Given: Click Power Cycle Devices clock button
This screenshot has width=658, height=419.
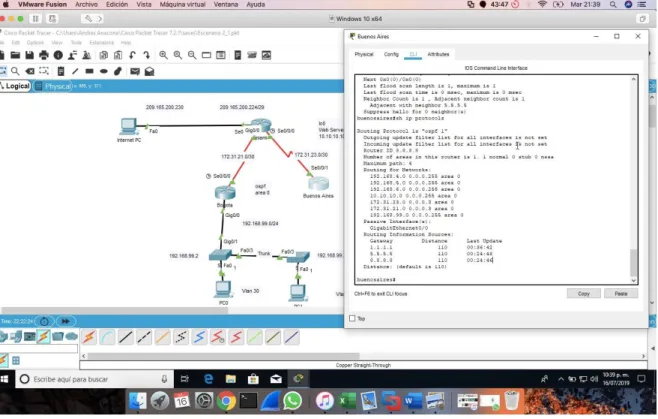Looking at the screenshot, I should point(44,321).
